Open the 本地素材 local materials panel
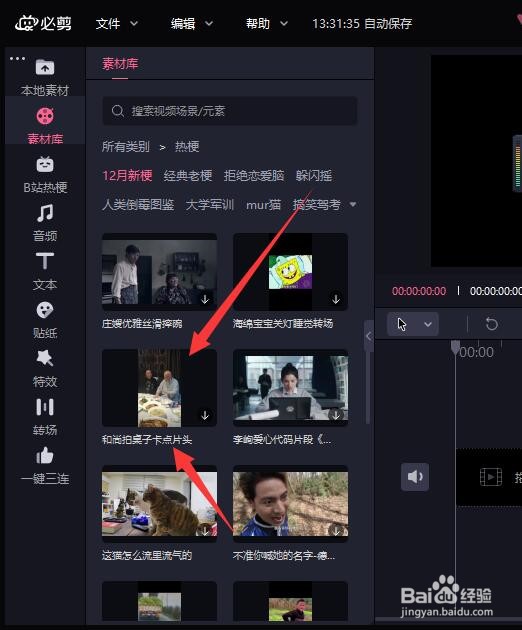The height and width of the screenshot is (630, 522). click(45, 77)
